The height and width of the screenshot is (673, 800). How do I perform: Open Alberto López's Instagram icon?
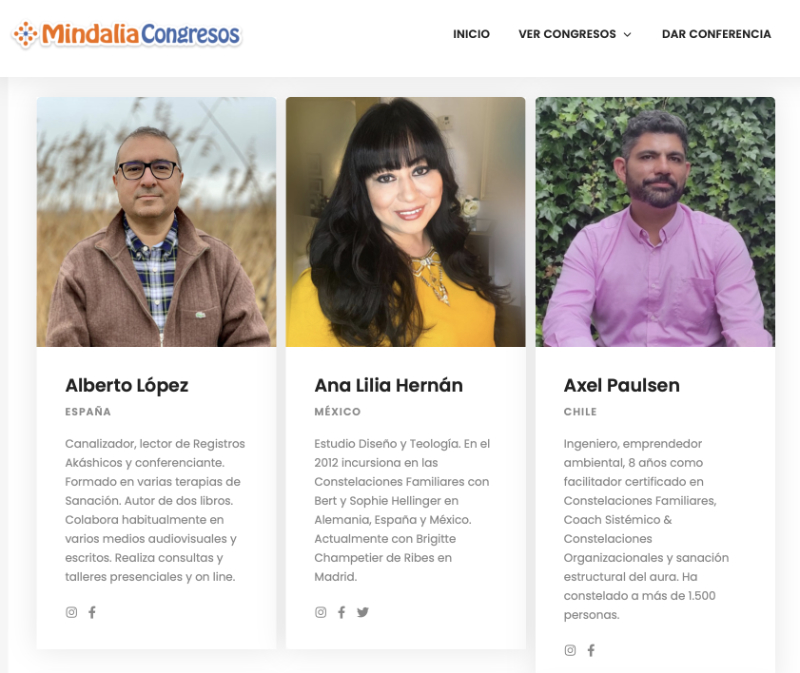(x=71, y=612)
